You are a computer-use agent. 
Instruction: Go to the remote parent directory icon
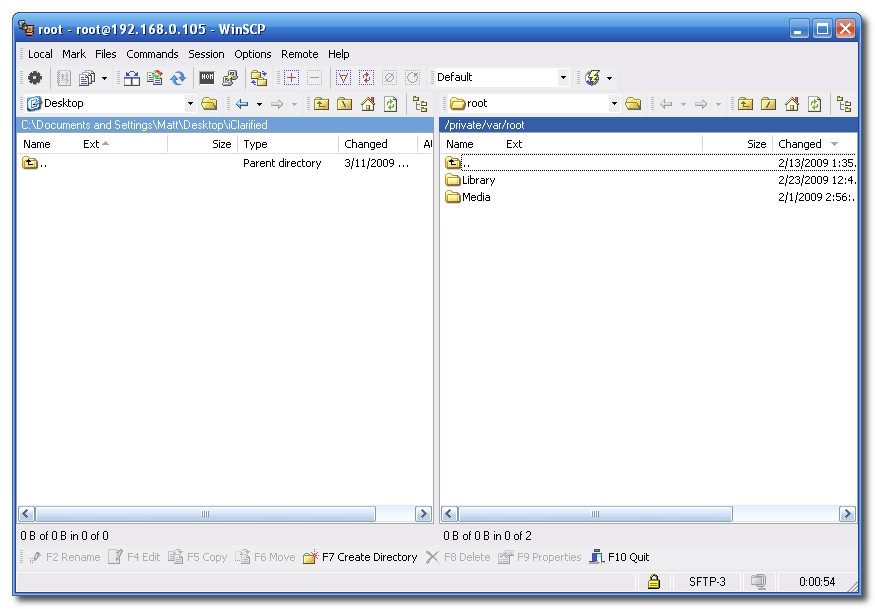[x=745, y=104]
